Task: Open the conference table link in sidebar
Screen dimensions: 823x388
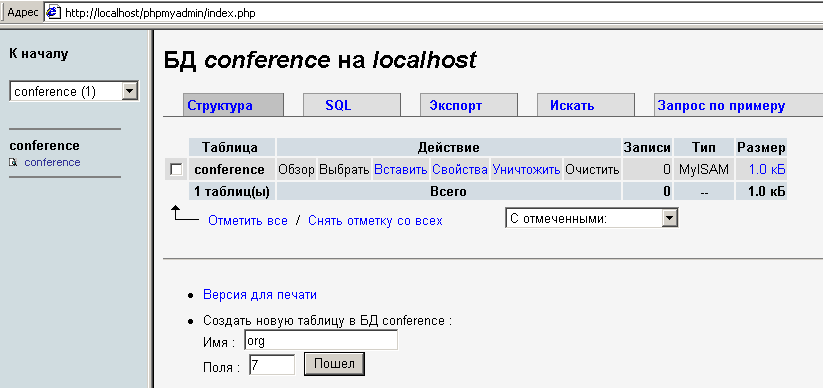Action: pos(52,162)
